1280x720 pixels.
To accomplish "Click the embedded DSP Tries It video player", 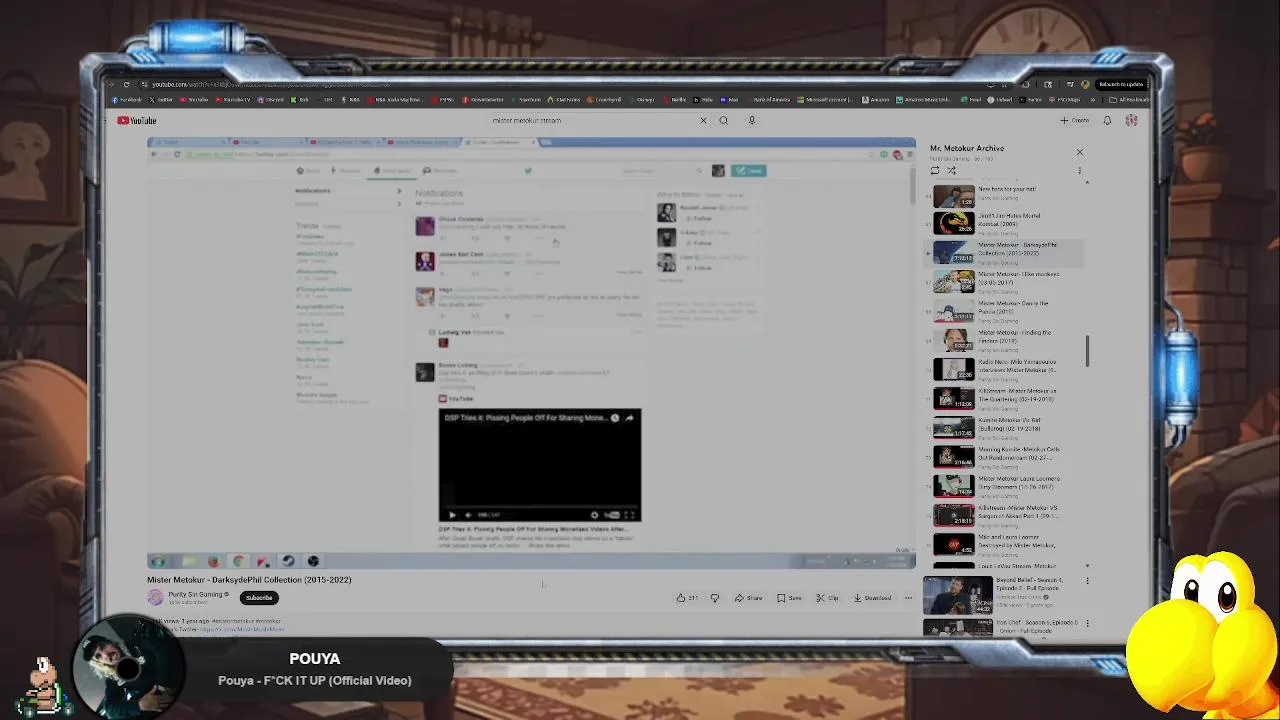I will [x=540, y=465].
